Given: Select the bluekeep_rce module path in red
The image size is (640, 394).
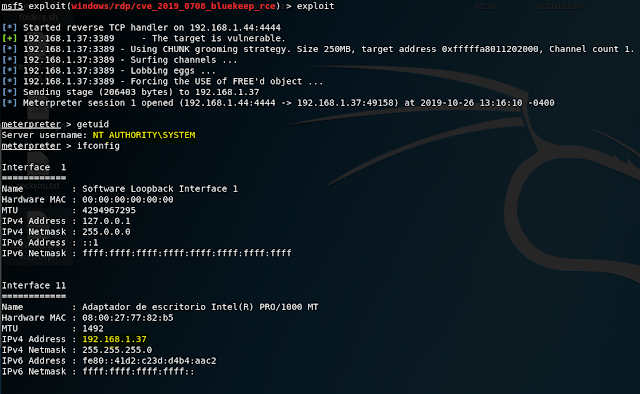Looking at the screenshot, I should point(173,6).
